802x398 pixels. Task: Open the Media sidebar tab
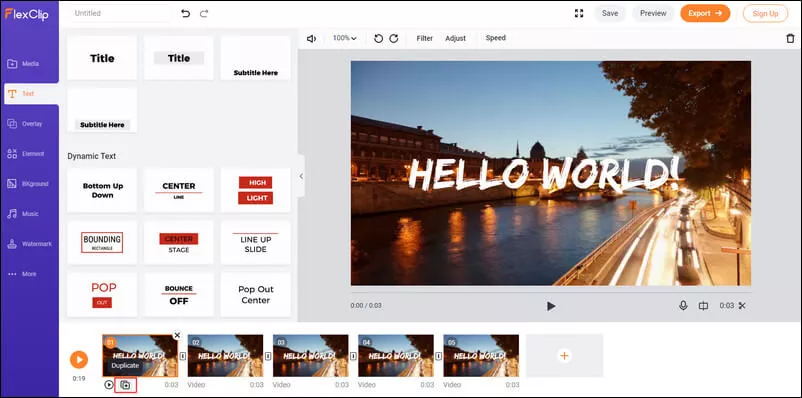(30, 64)
